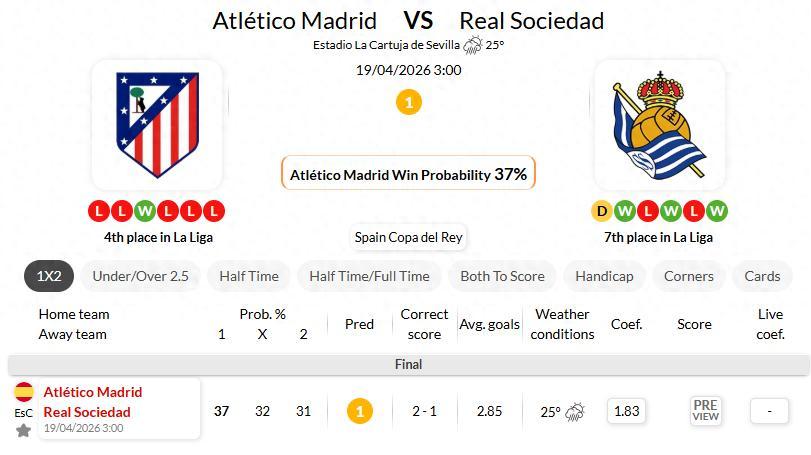Viewport: 811px width, 455px height.
Task: Click the Spain flag icon in match row
Action: [x=23, y=392]
